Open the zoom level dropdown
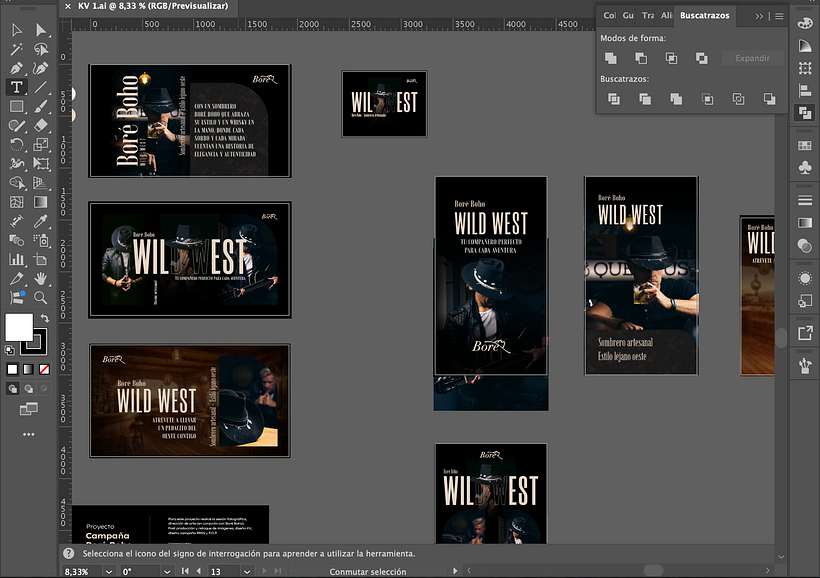The image size is (820, 578). click(108, 572)
